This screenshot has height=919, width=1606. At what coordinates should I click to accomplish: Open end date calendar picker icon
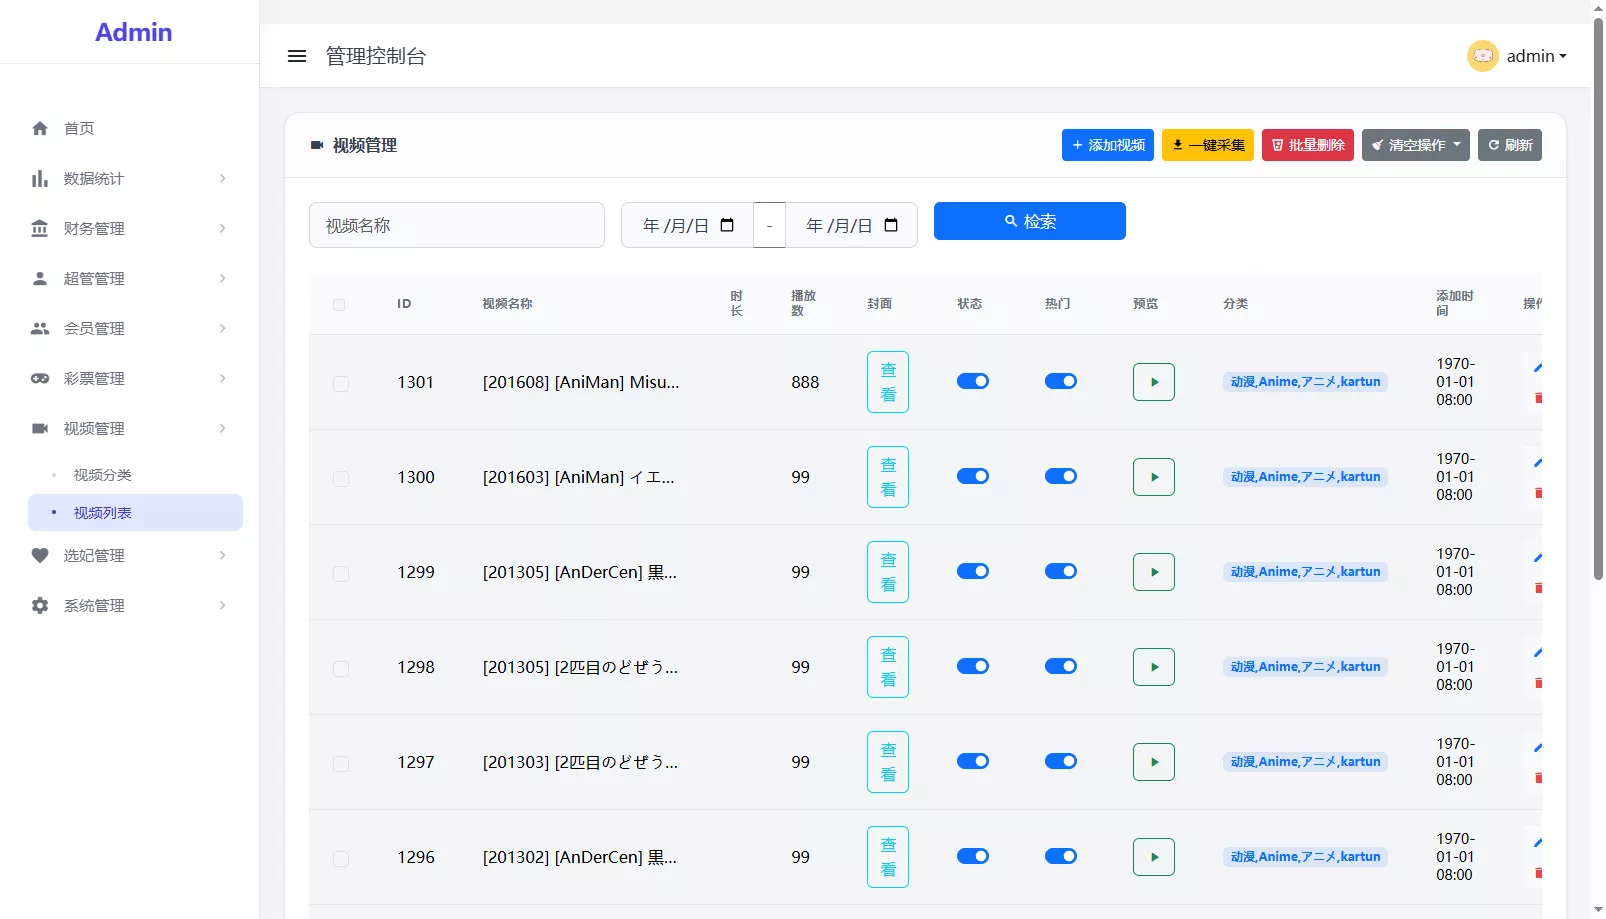891,225
